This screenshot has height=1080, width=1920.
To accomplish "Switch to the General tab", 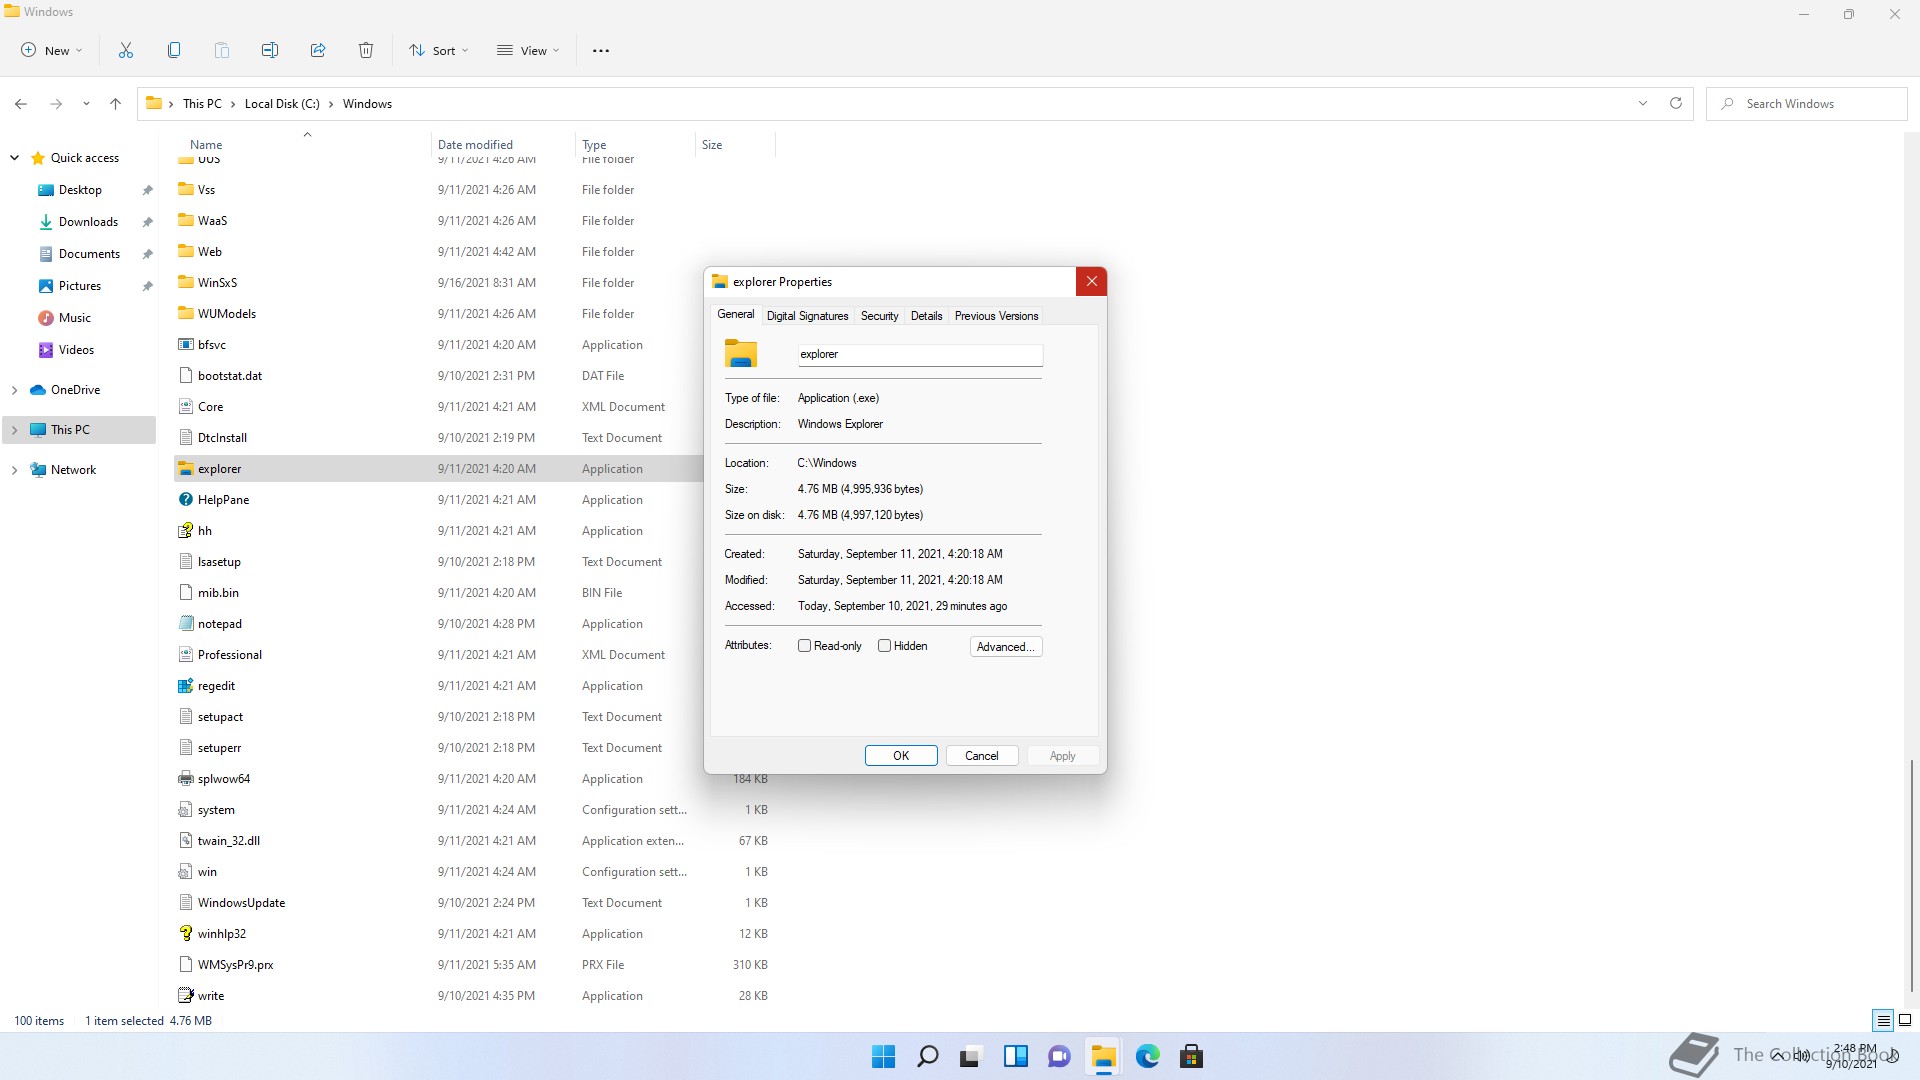I will coord(735,314).
